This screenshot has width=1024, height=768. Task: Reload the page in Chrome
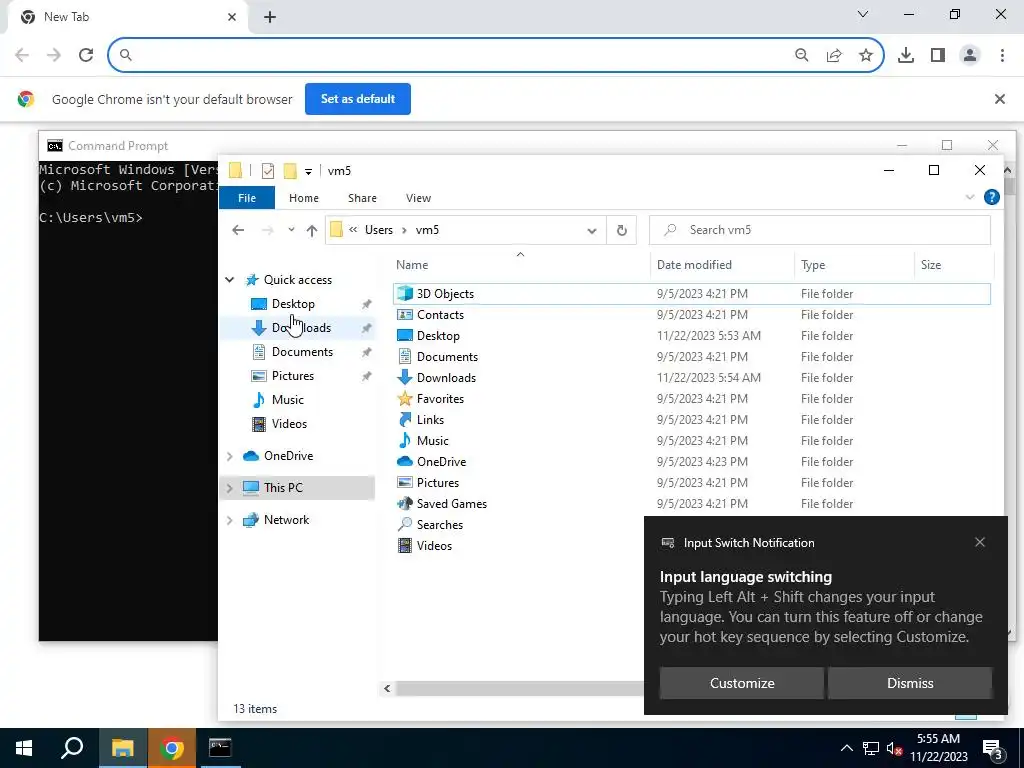[x=86, y=55]
